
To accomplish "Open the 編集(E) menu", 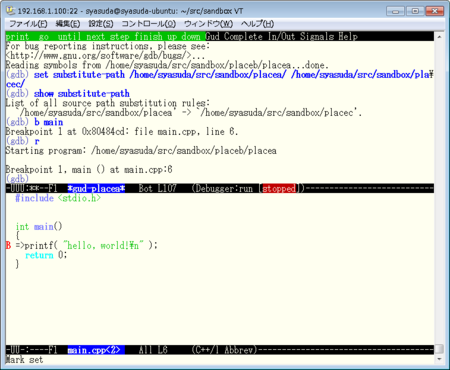I will [x=68, y=24].
